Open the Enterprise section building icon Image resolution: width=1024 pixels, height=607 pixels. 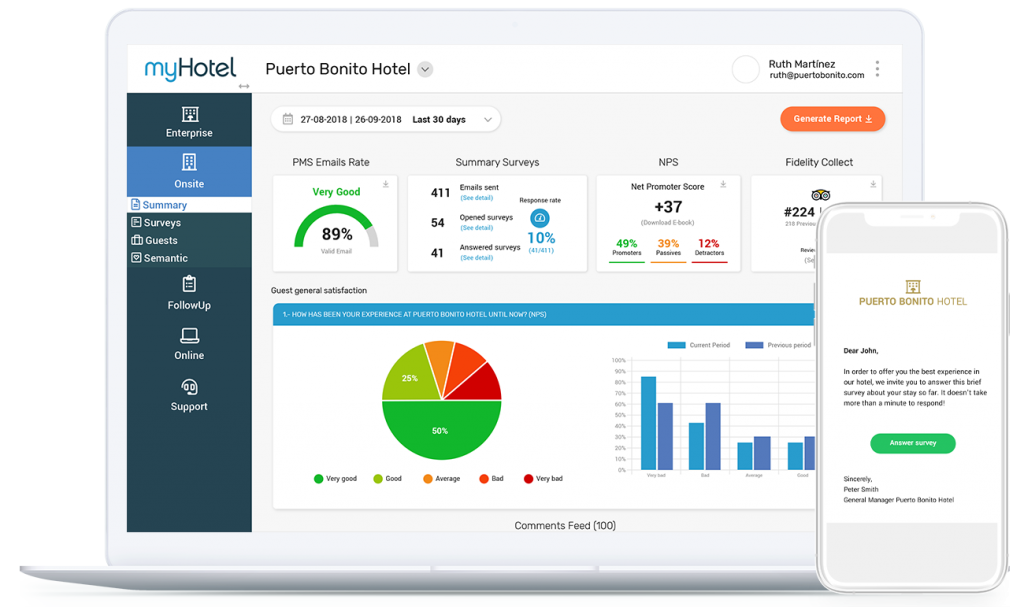(190, 114)
